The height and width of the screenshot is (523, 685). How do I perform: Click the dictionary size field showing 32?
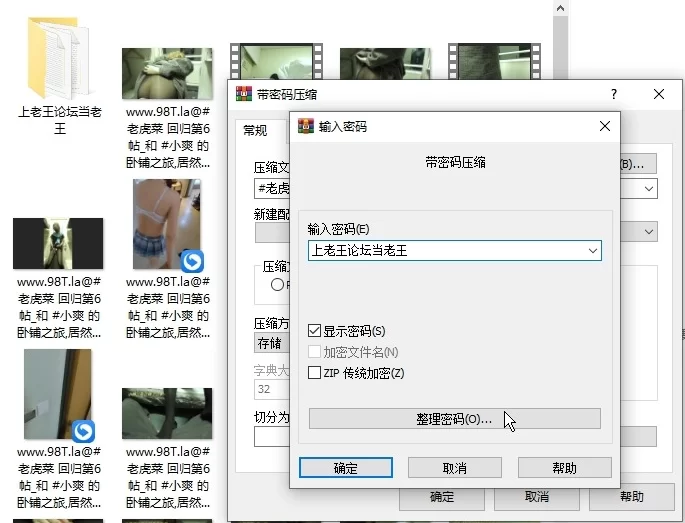point(272,389)
